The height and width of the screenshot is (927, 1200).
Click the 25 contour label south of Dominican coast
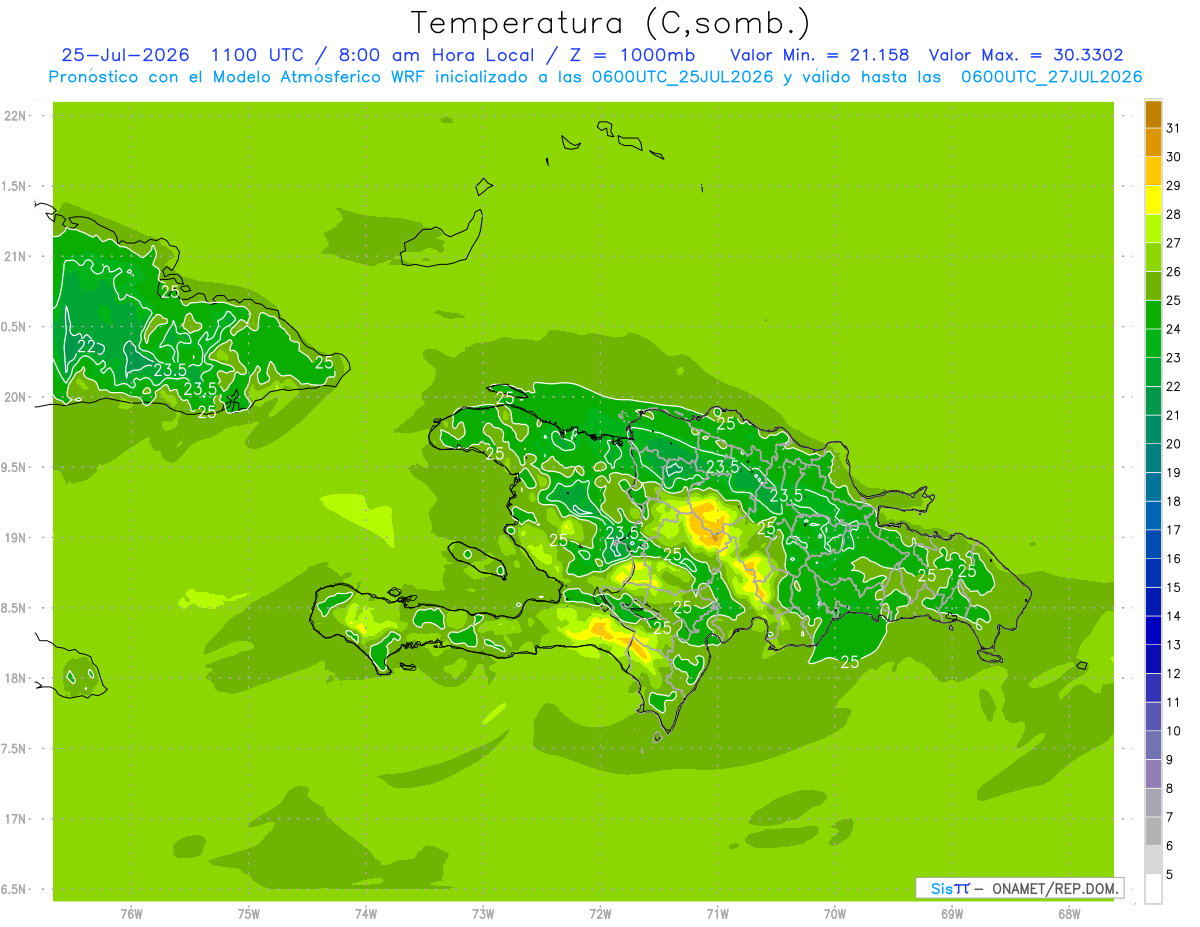pyautogui.click(x=850, y=661)
